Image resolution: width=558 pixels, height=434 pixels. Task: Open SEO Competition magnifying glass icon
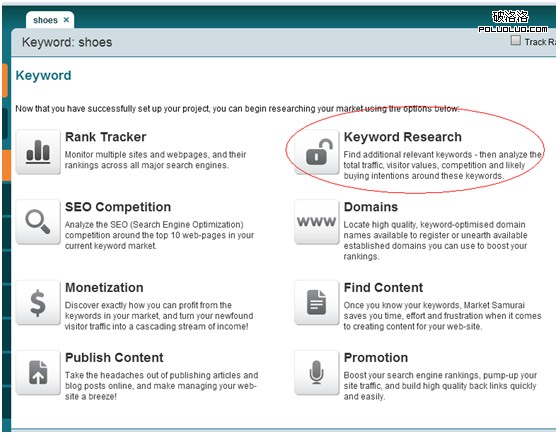[38, 222]
